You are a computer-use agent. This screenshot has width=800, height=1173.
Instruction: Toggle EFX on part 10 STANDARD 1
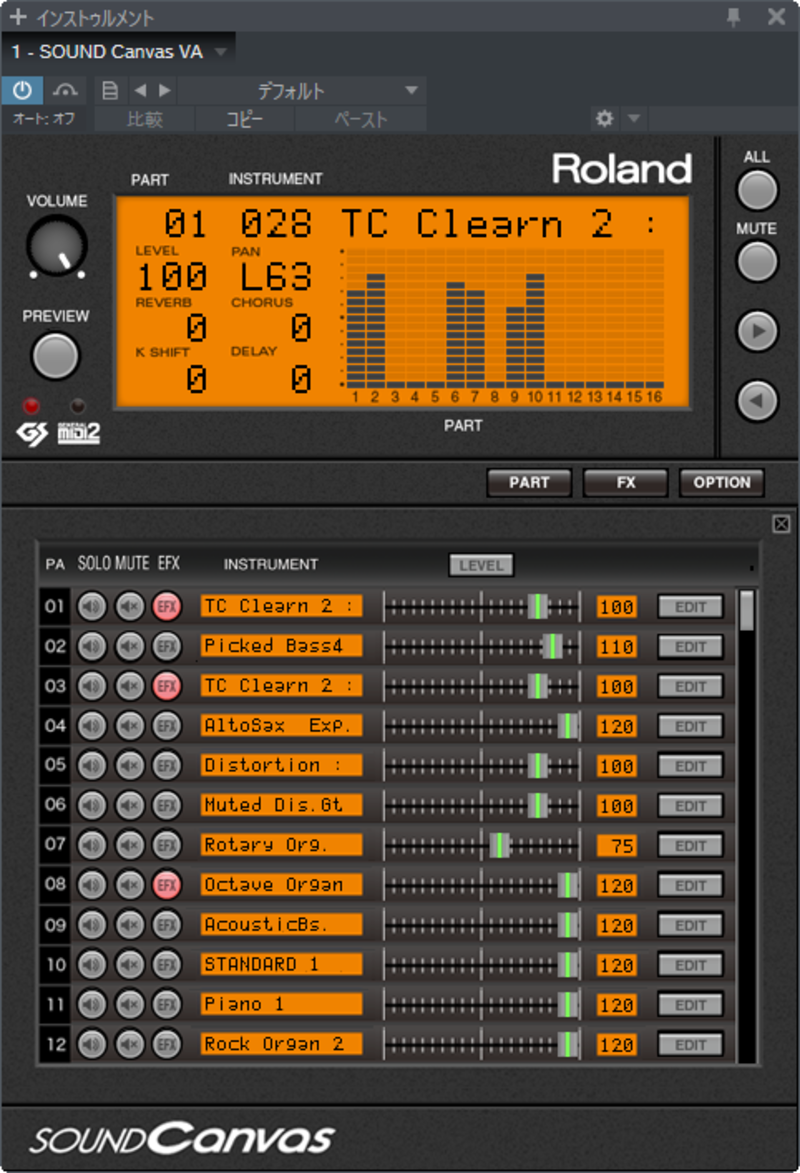click(167, 964)
